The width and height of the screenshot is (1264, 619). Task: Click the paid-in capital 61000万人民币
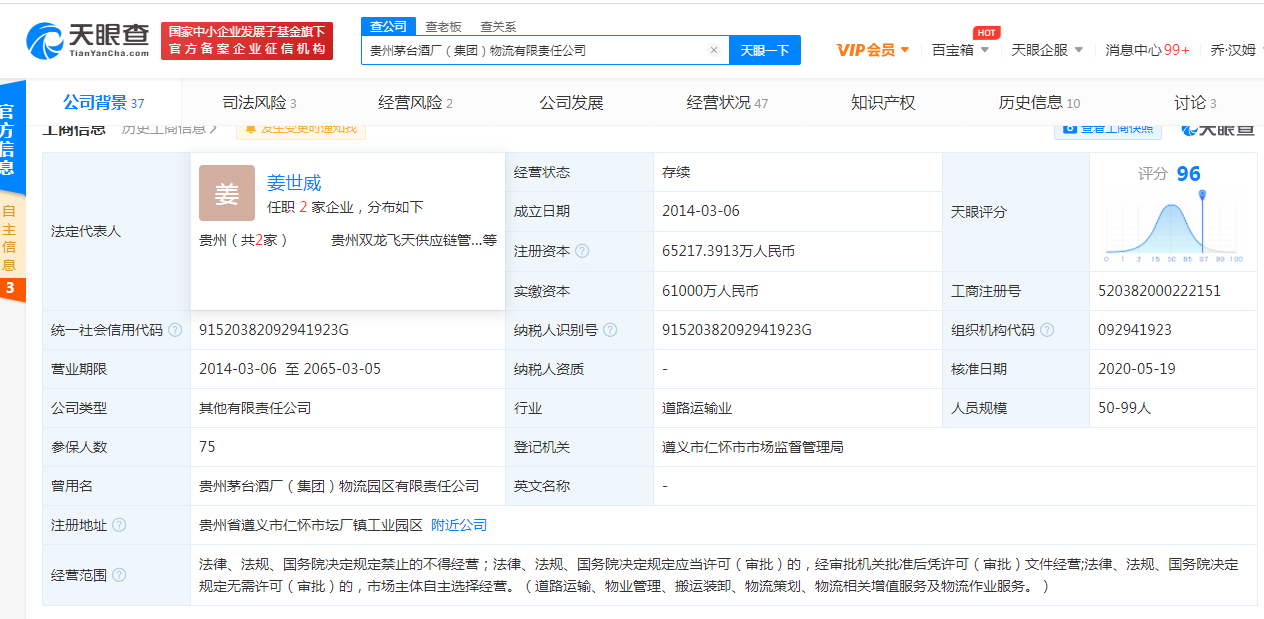coord(710,291)
